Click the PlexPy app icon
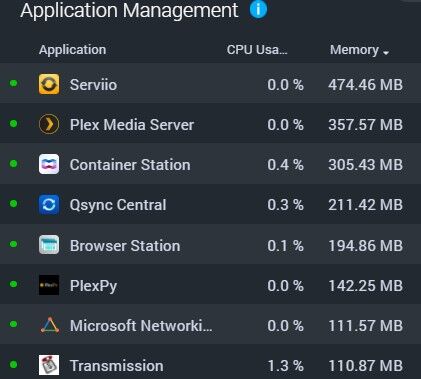Screen dimensions: 421x379 pos(49,285)
